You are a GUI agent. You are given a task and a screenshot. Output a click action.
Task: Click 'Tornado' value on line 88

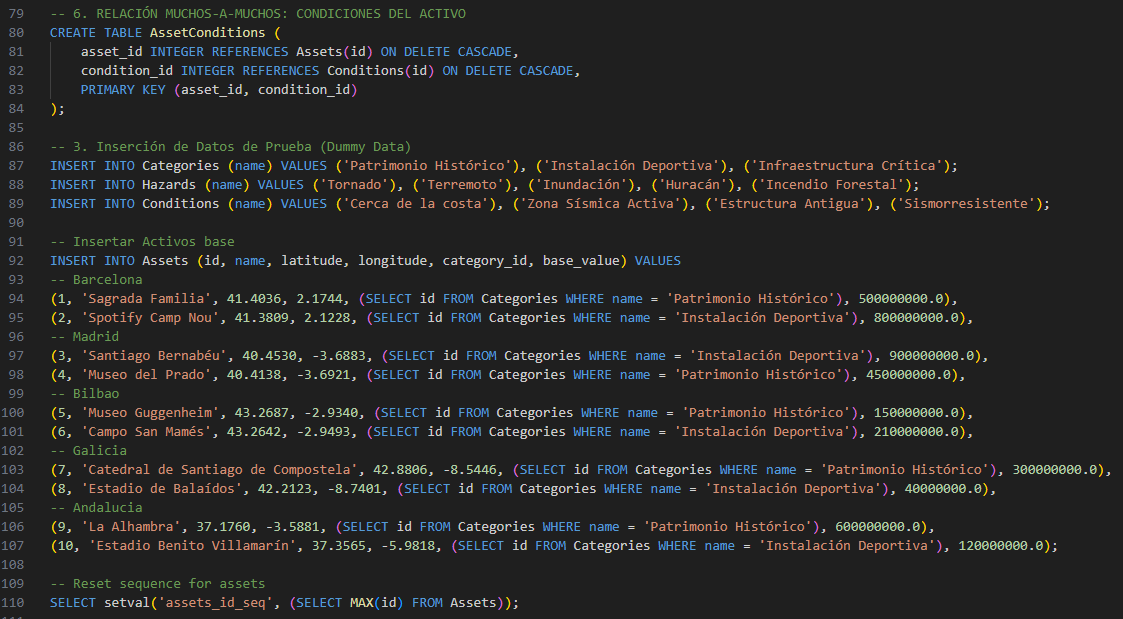tap(355, 185)
